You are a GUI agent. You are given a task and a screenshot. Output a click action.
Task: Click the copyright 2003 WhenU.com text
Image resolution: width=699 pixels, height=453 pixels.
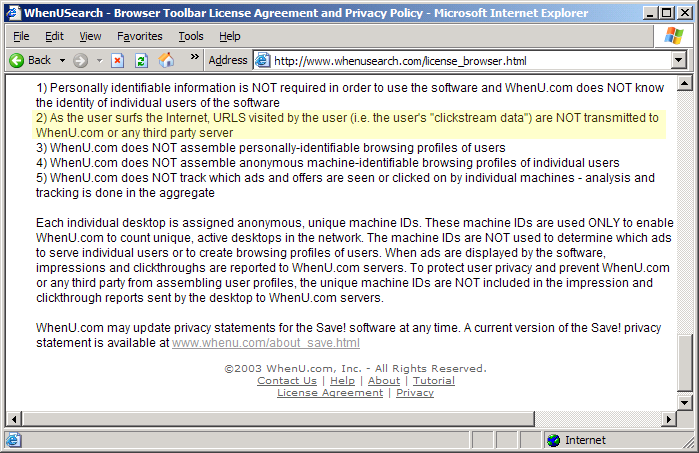(355, 368)
